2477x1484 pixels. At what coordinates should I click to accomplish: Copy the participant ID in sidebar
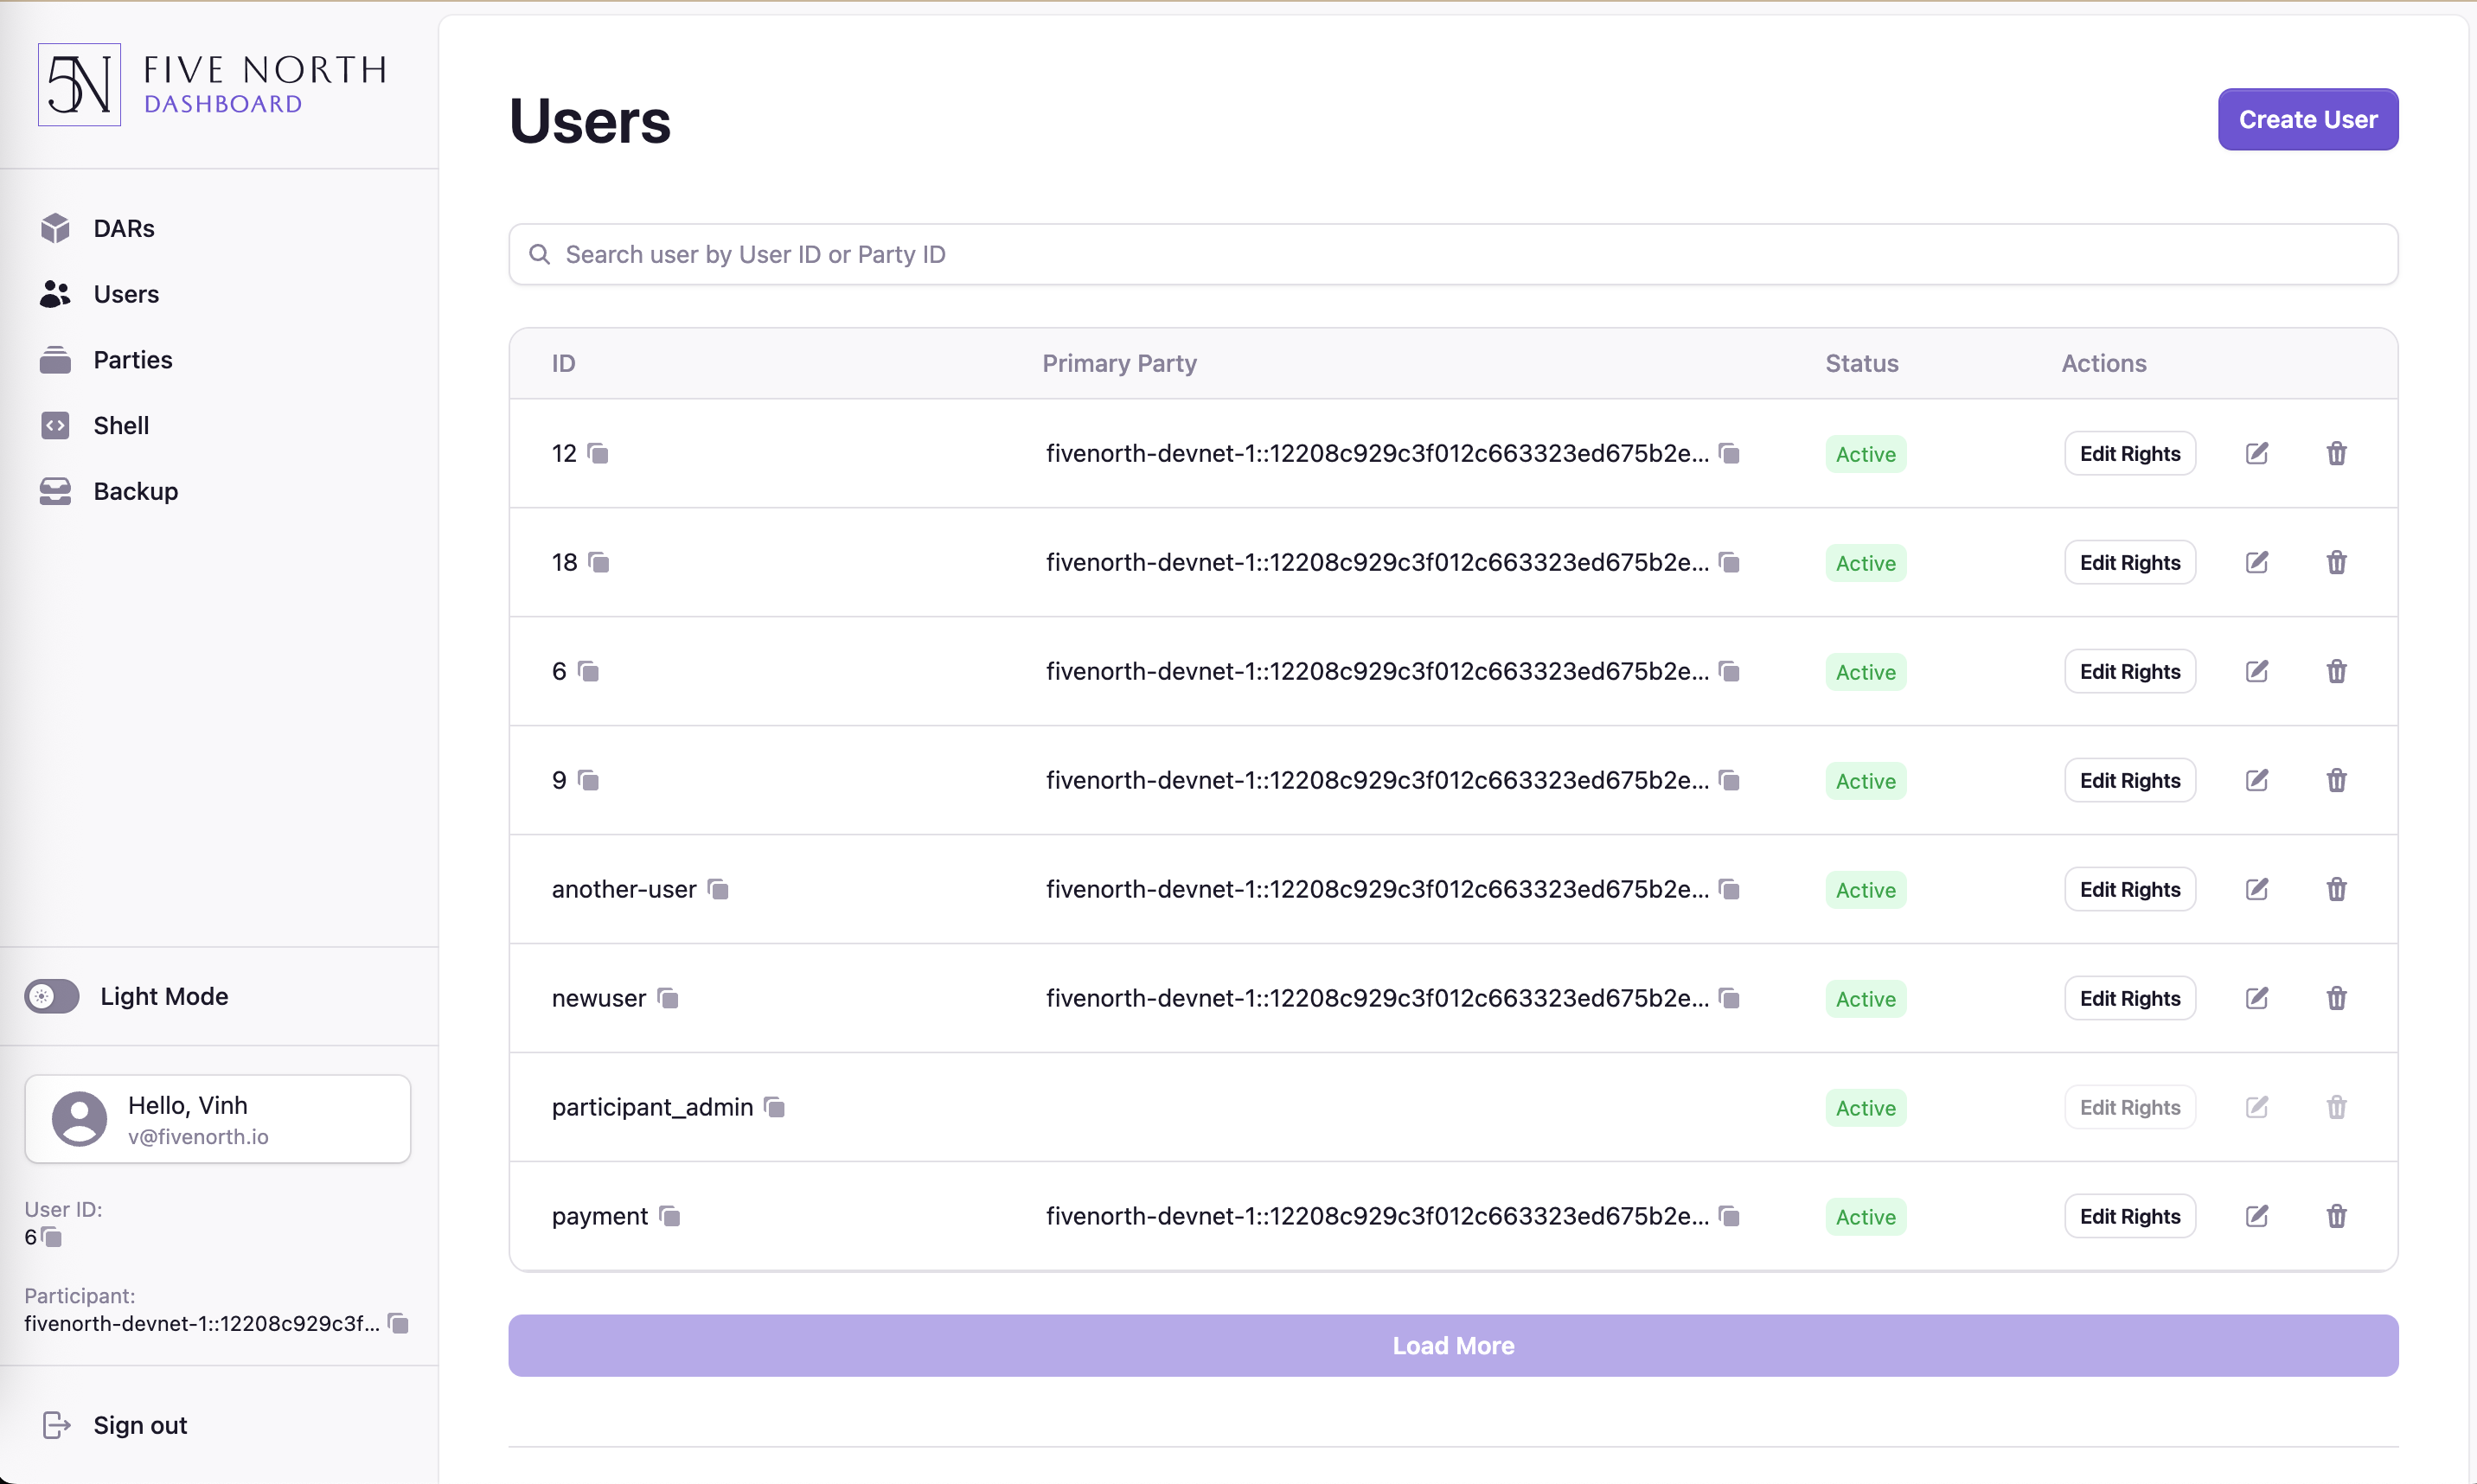coord(398,1324)
